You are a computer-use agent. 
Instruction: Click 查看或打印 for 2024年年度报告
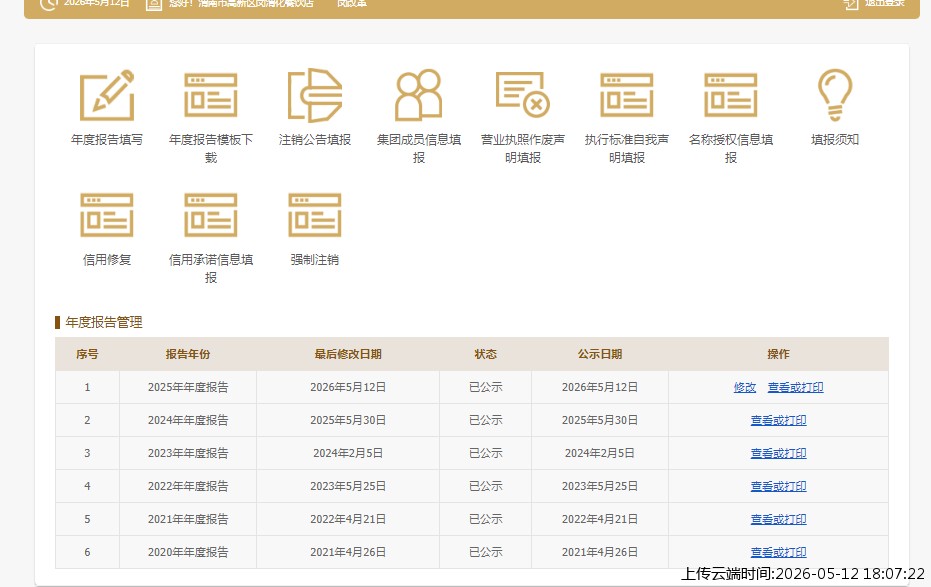778,420
